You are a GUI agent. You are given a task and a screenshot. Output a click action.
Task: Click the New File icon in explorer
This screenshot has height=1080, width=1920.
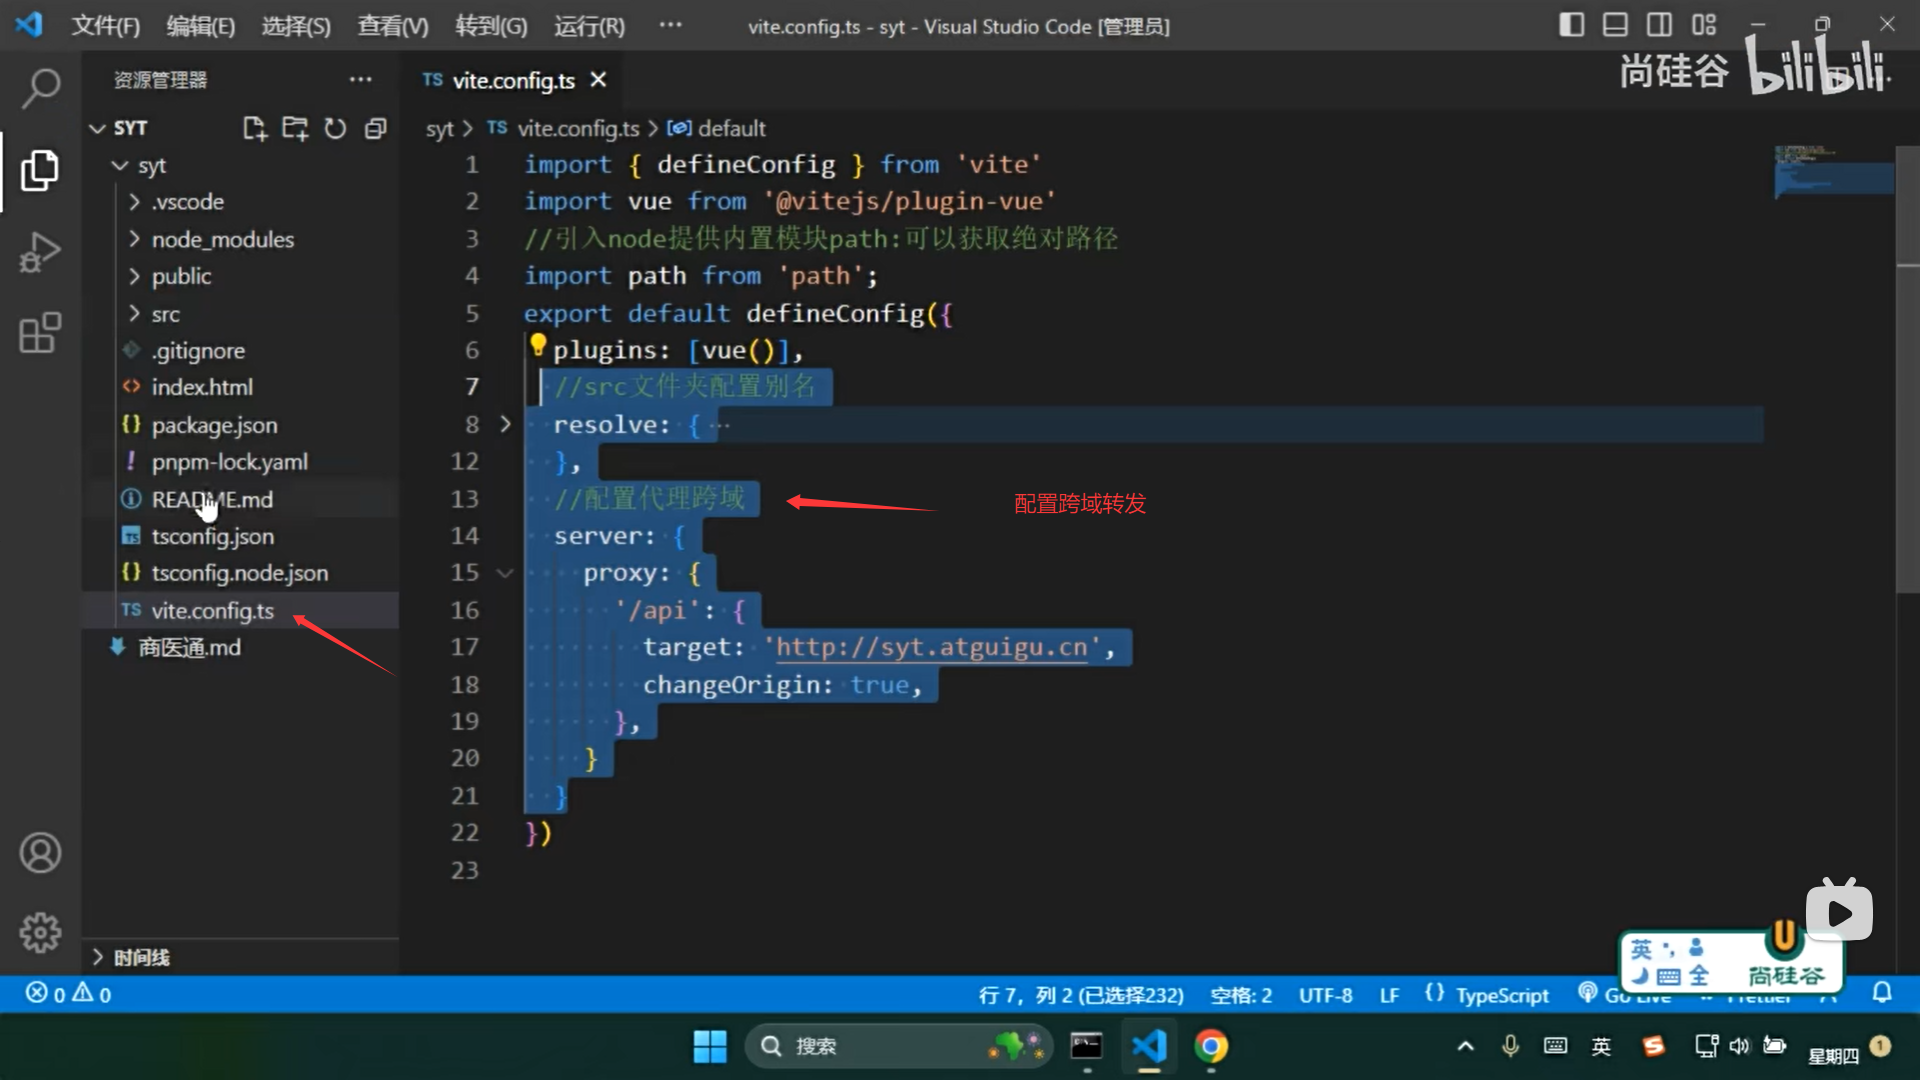coord(254,128)
